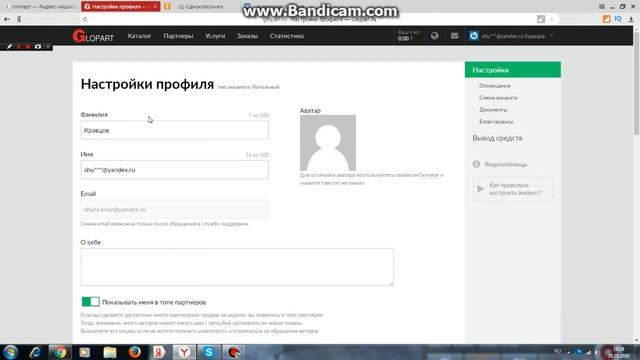Open the messages envelope icon
Viewport: 640px width, 360px height.
[x=454, y=36]
